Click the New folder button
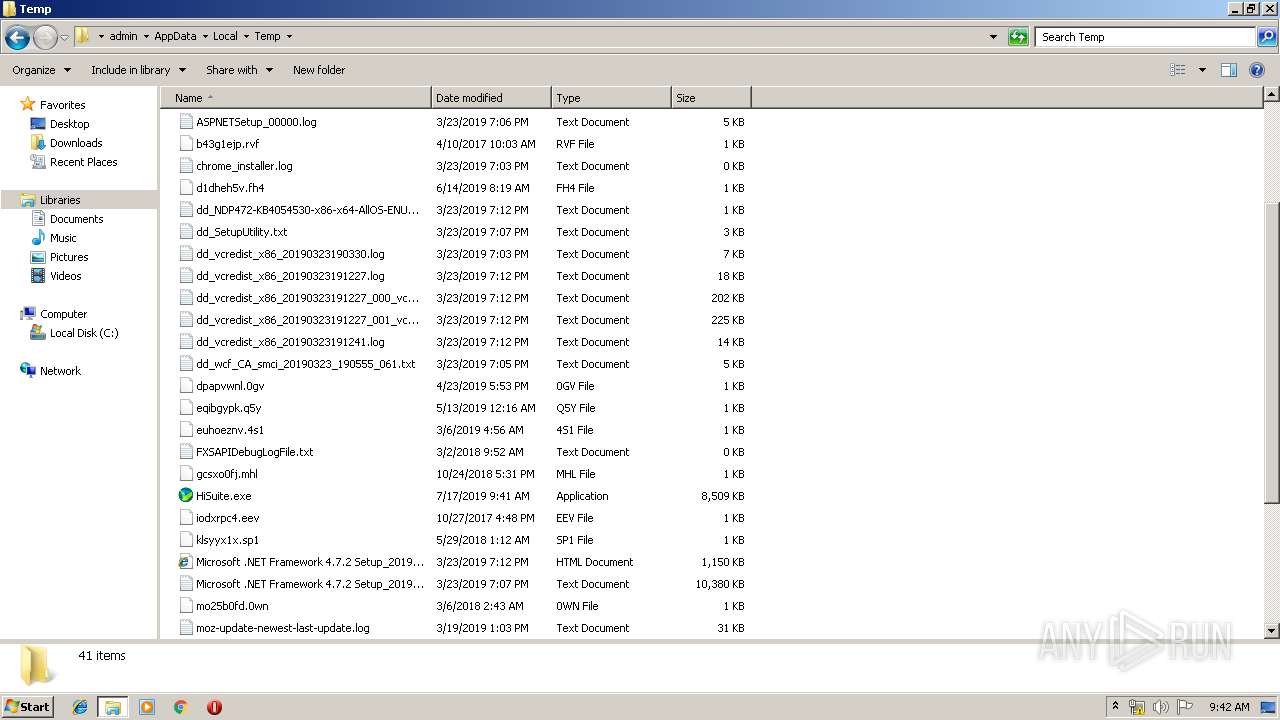The width and height of the screenshot is (1280, 720). [319, 70]
